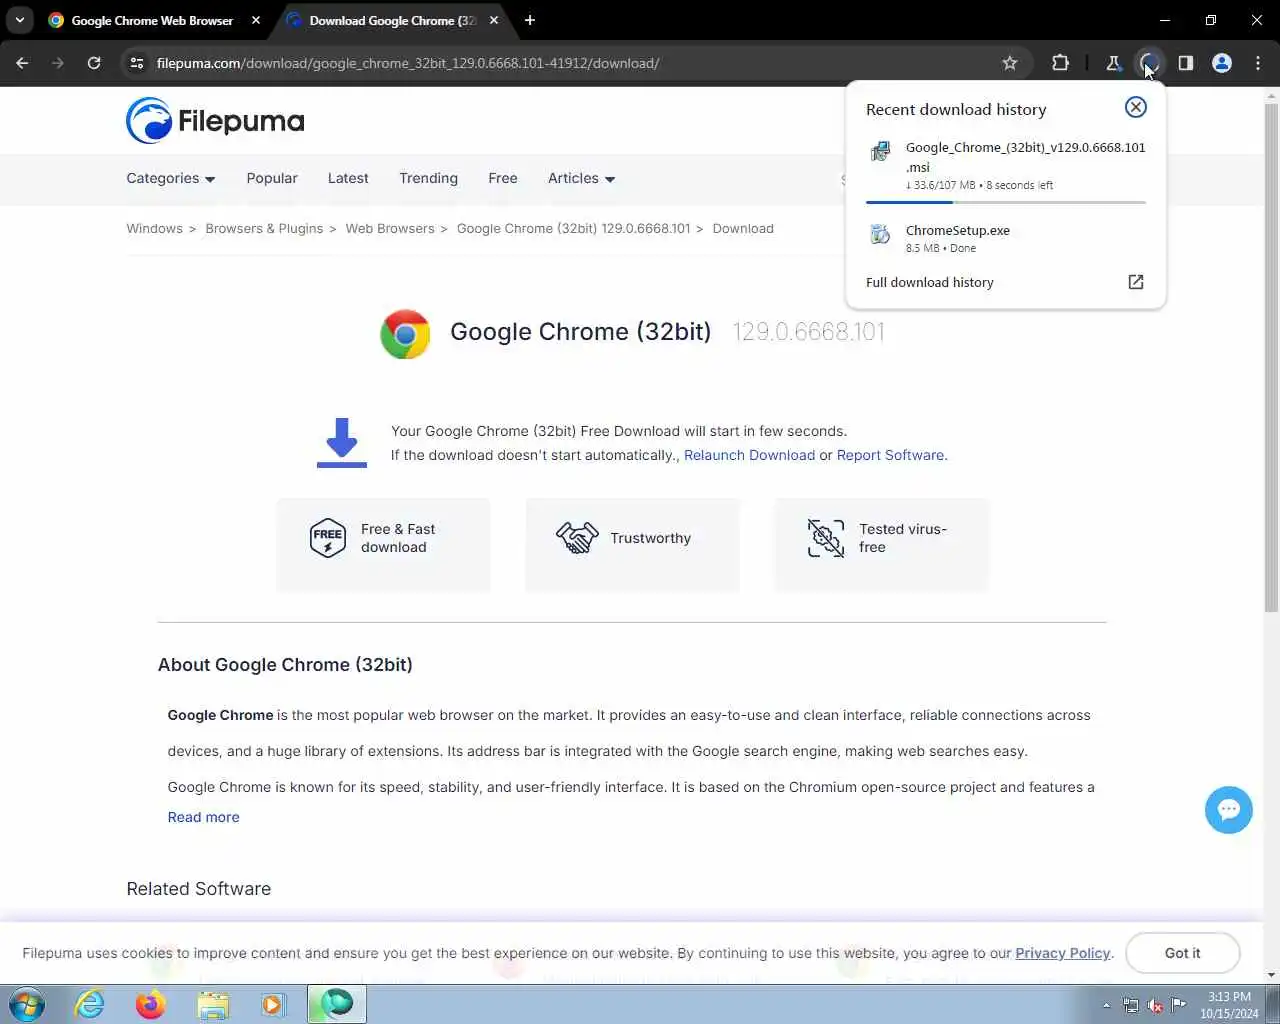Open Windows Media Player taskbar icon
The image size is (1280, 1024).
[273, 1004]
